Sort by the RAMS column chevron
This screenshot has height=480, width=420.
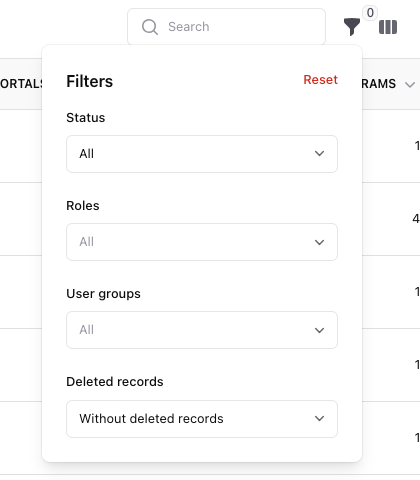(410, 84)
